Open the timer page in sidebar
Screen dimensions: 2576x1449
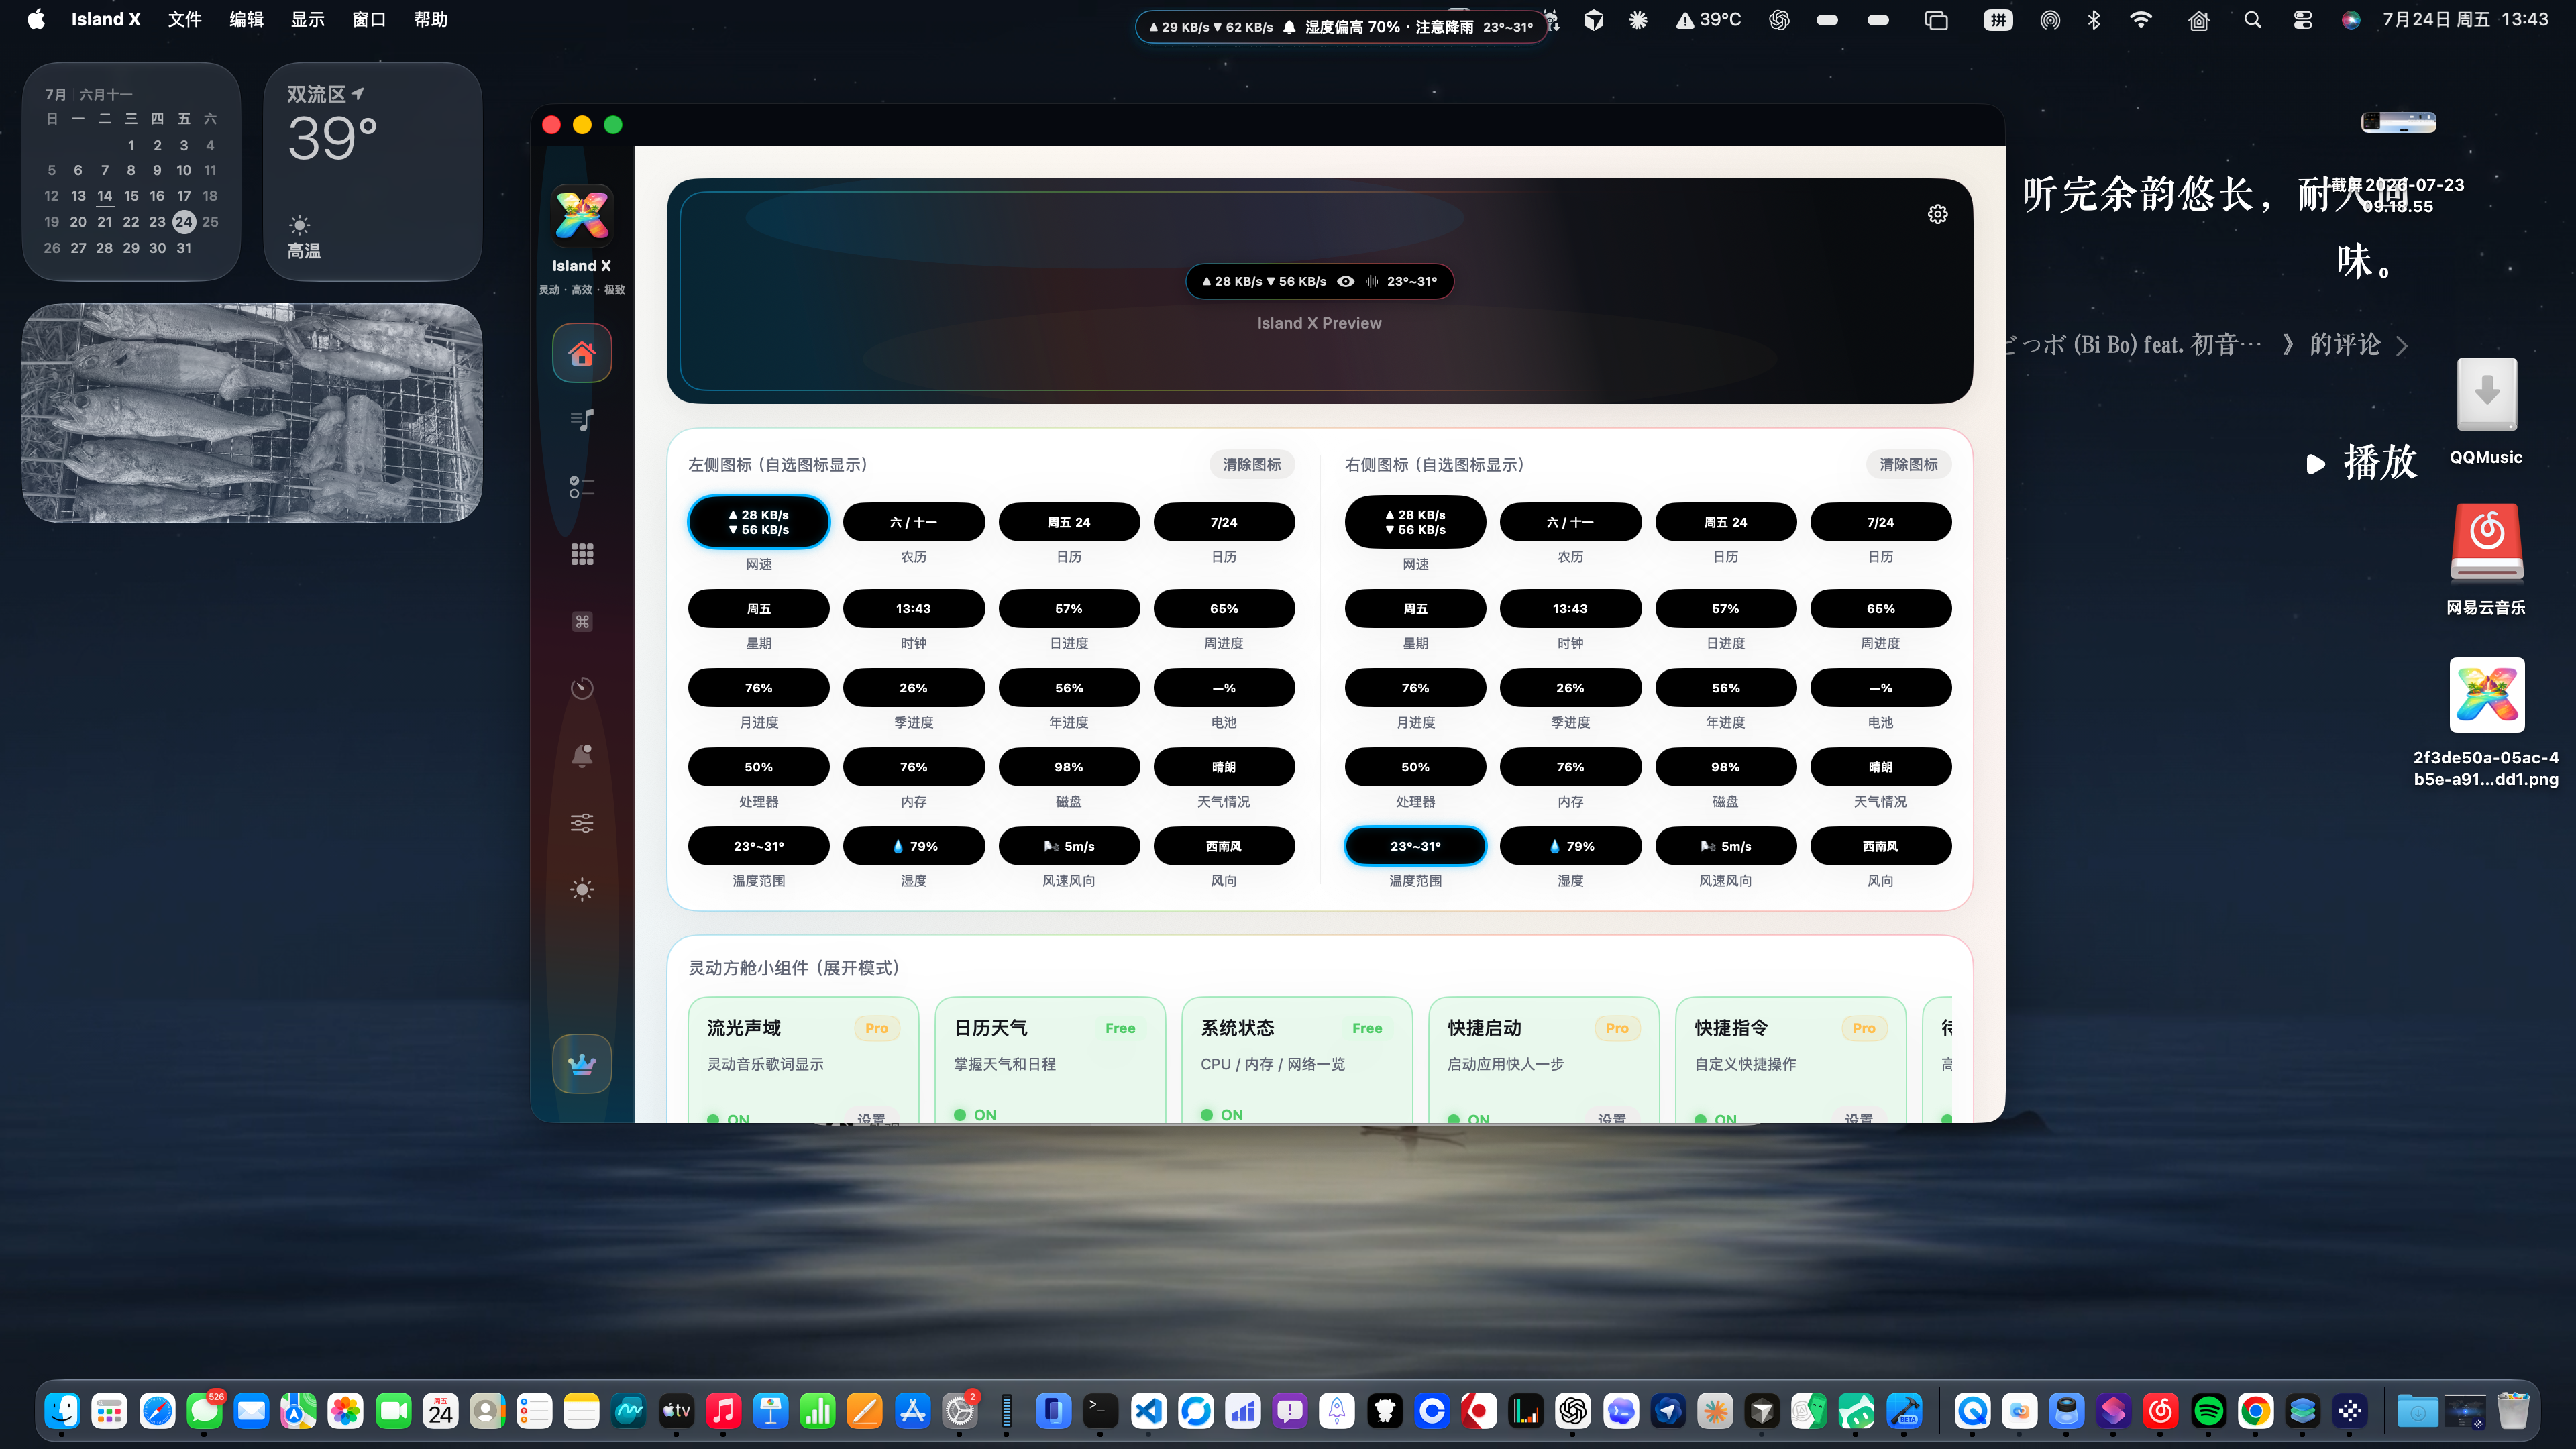click(x=582, y=688)
